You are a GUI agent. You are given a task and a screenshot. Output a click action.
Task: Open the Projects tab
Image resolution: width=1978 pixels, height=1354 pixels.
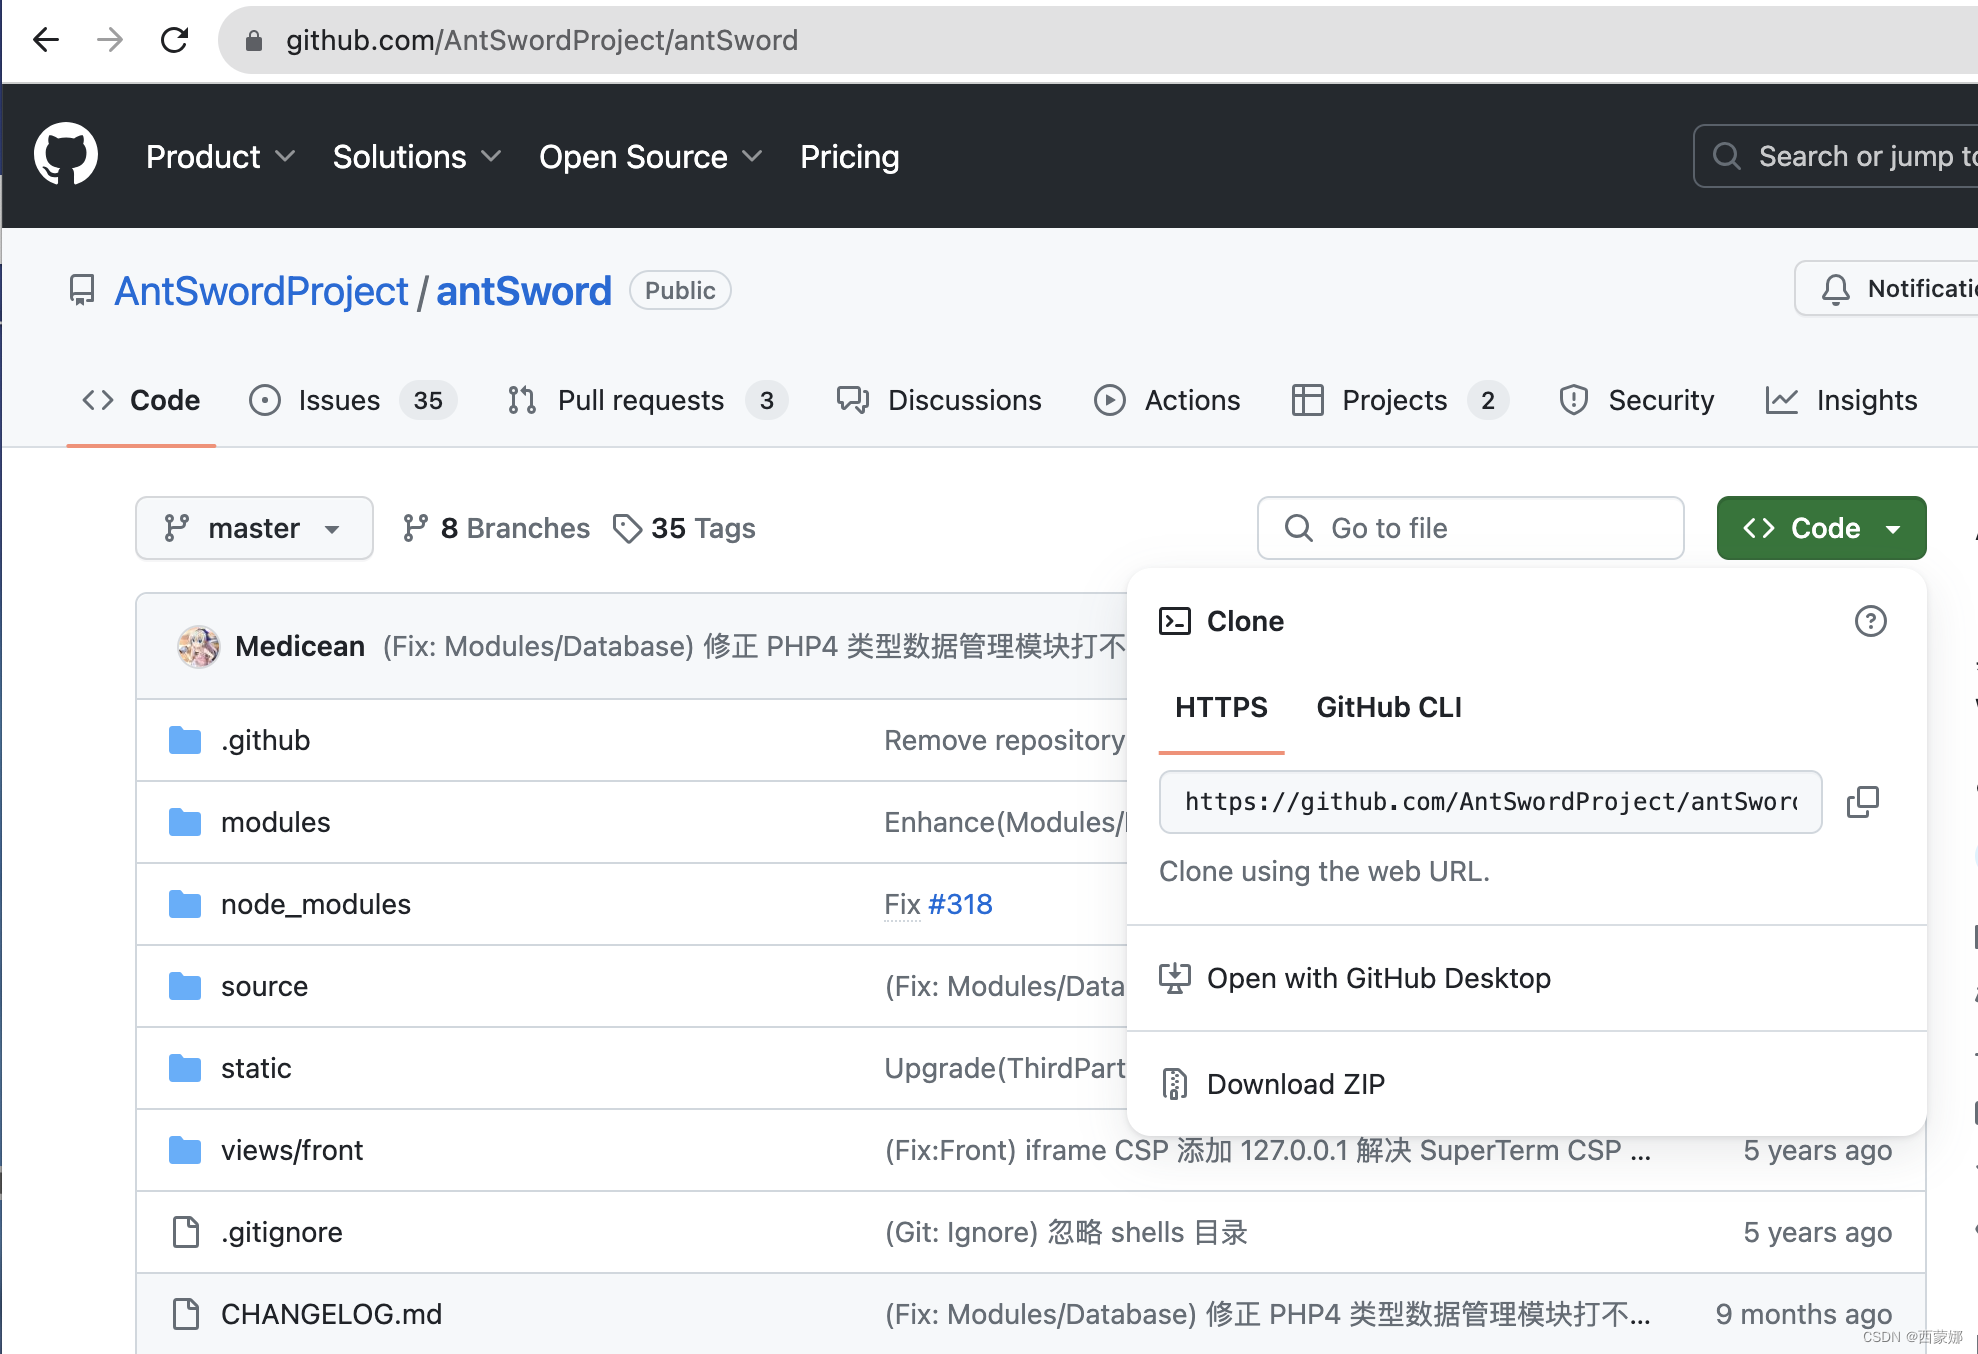tap(1400, 400)
